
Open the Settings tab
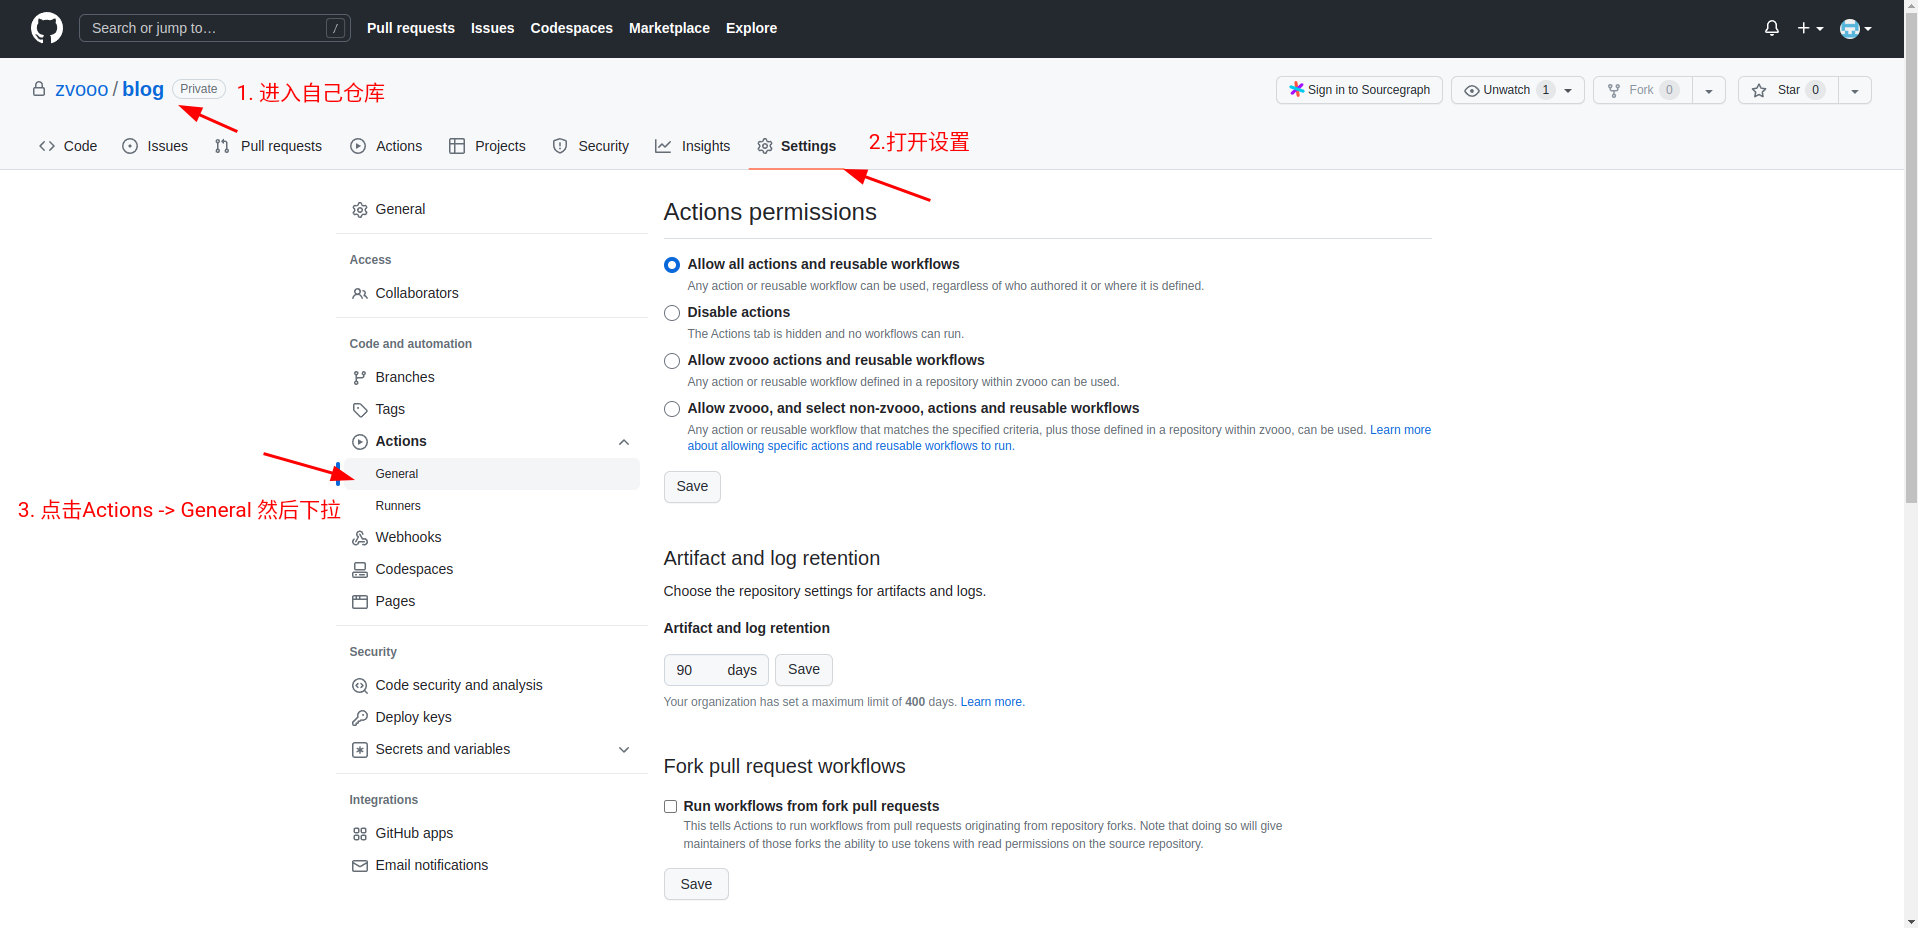[x=797, y=146]
